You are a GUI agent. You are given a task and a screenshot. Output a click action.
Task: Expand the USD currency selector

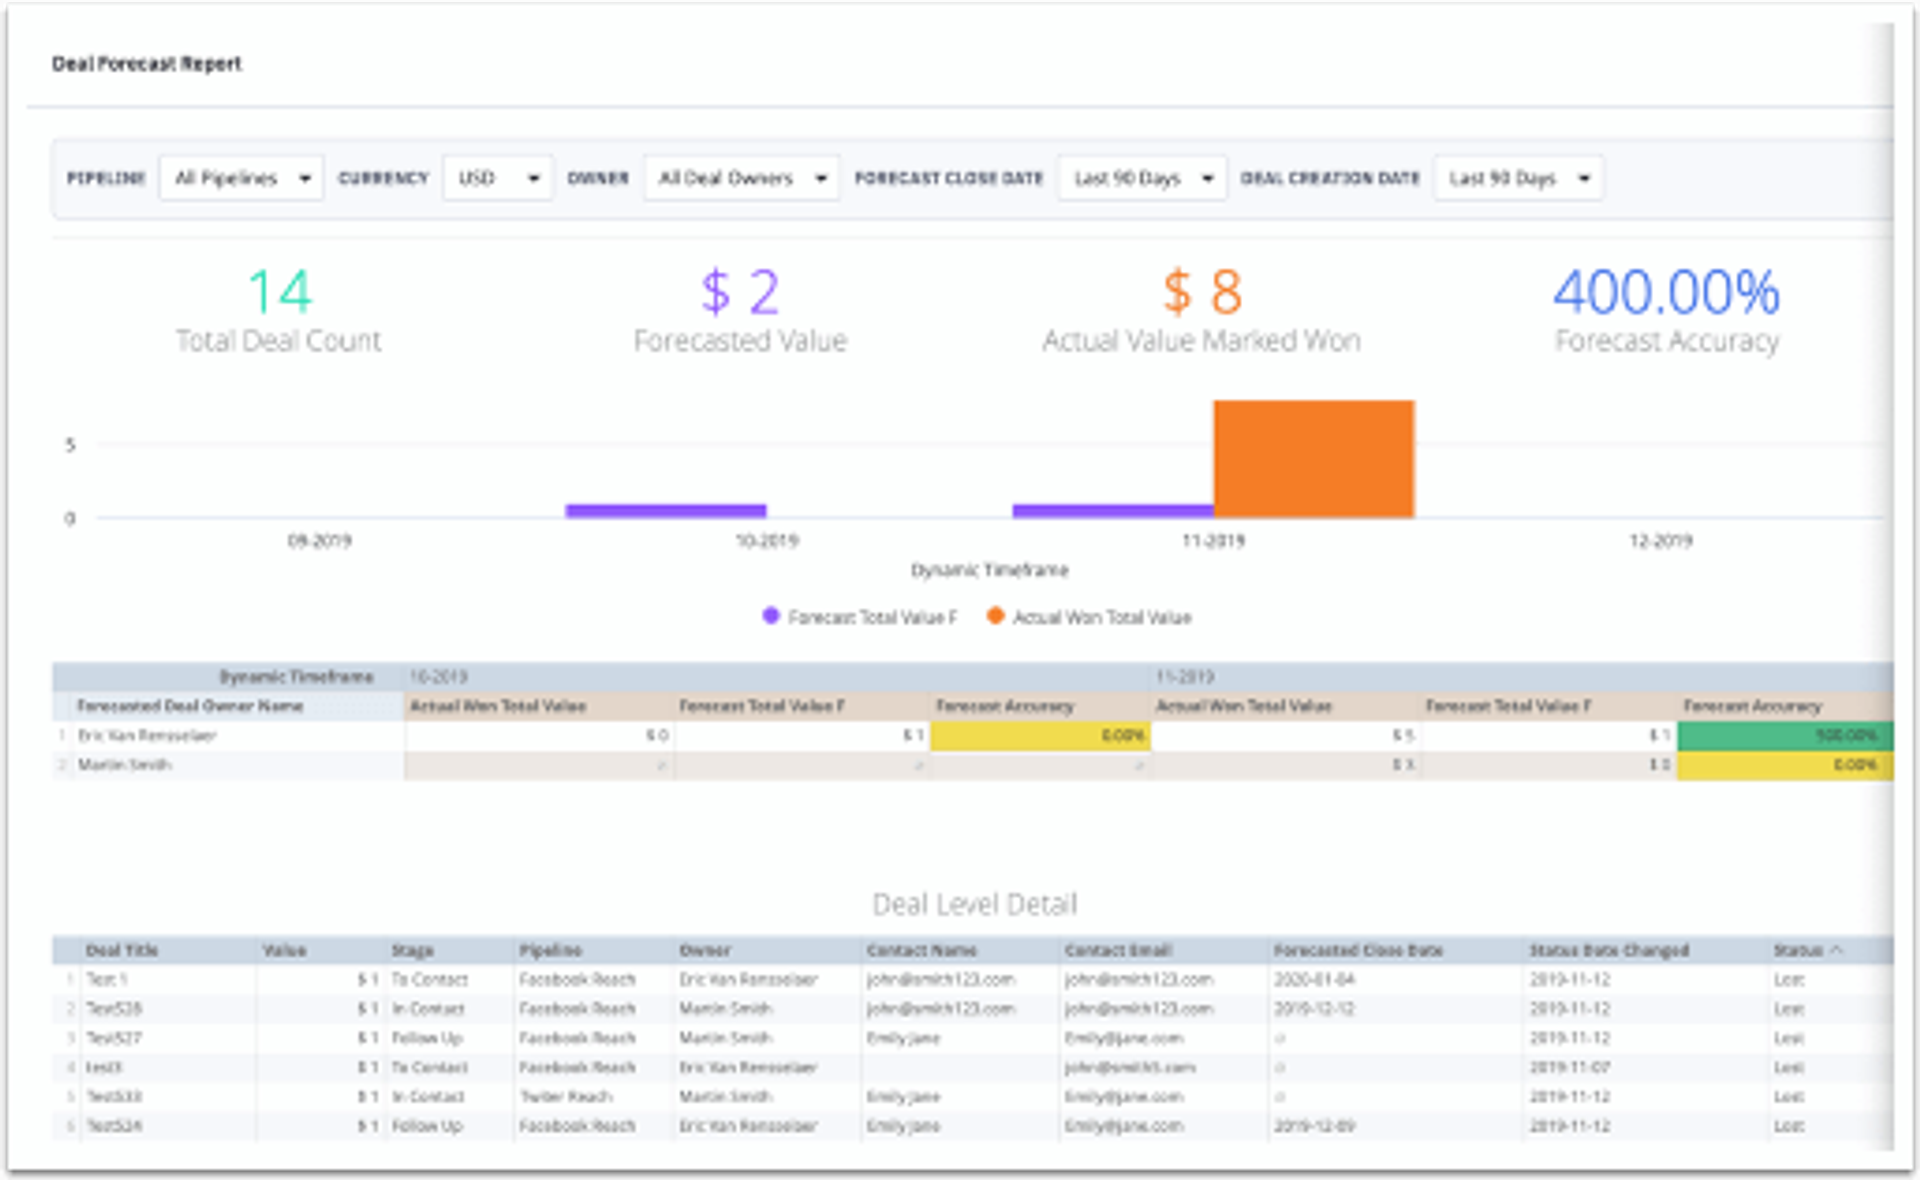coord(497,177)
